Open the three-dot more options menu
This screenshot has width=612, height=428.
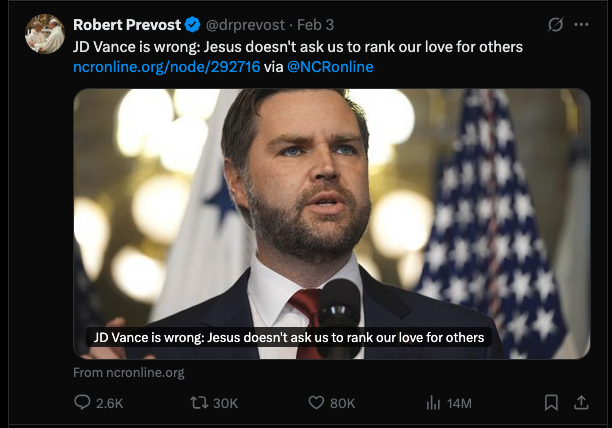coord(581,25)
